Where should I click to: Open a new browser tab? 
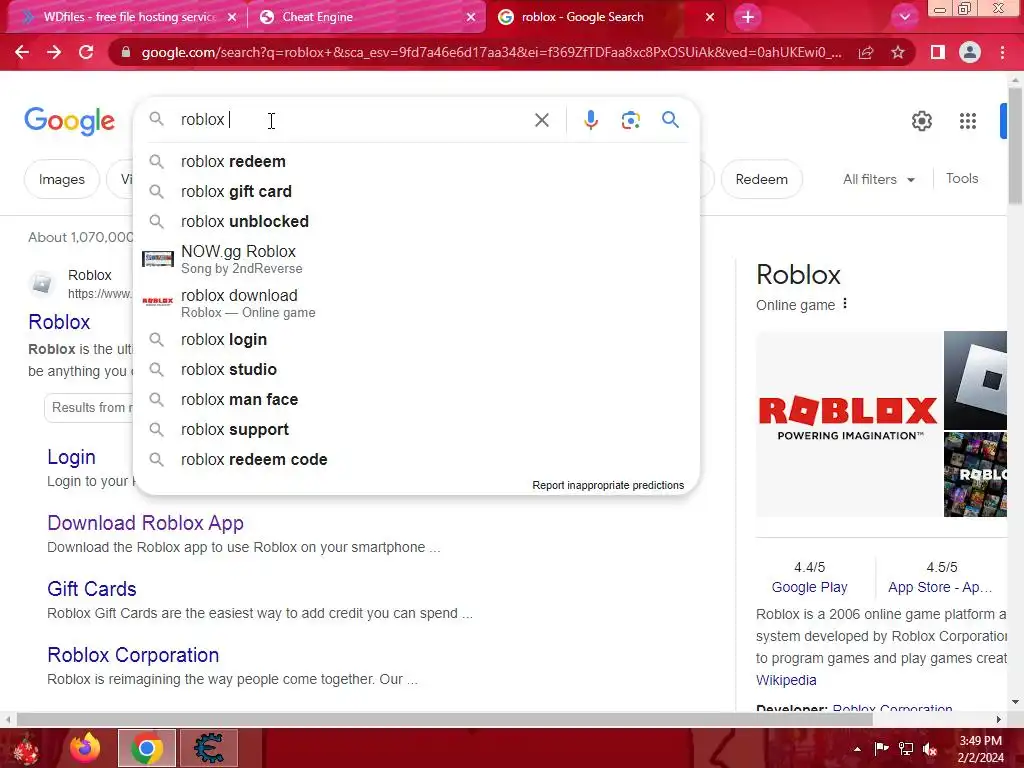[x=748, y=17]
